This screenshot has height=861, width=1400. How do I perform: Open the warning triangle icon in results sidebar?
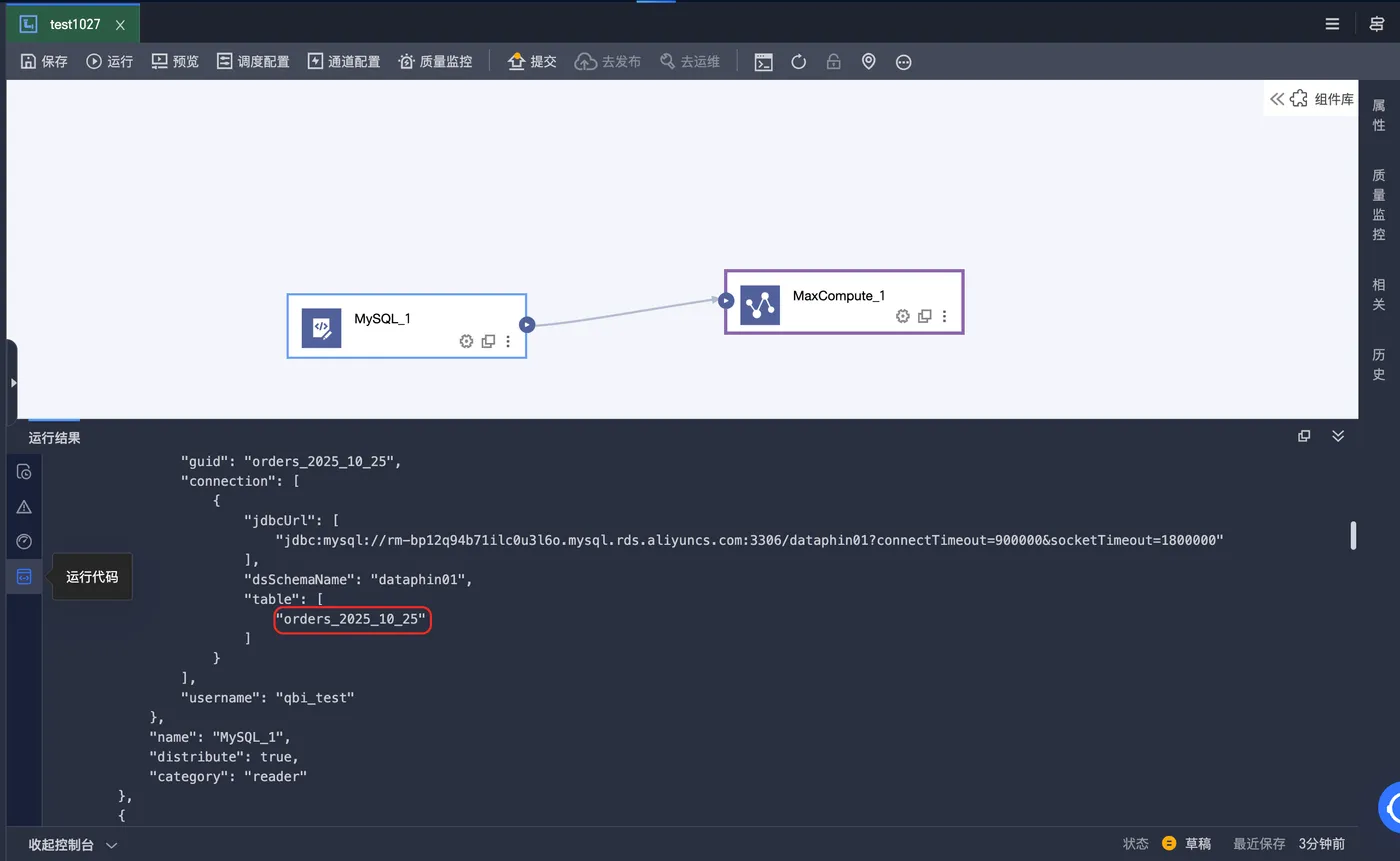[x=24, y=507]
